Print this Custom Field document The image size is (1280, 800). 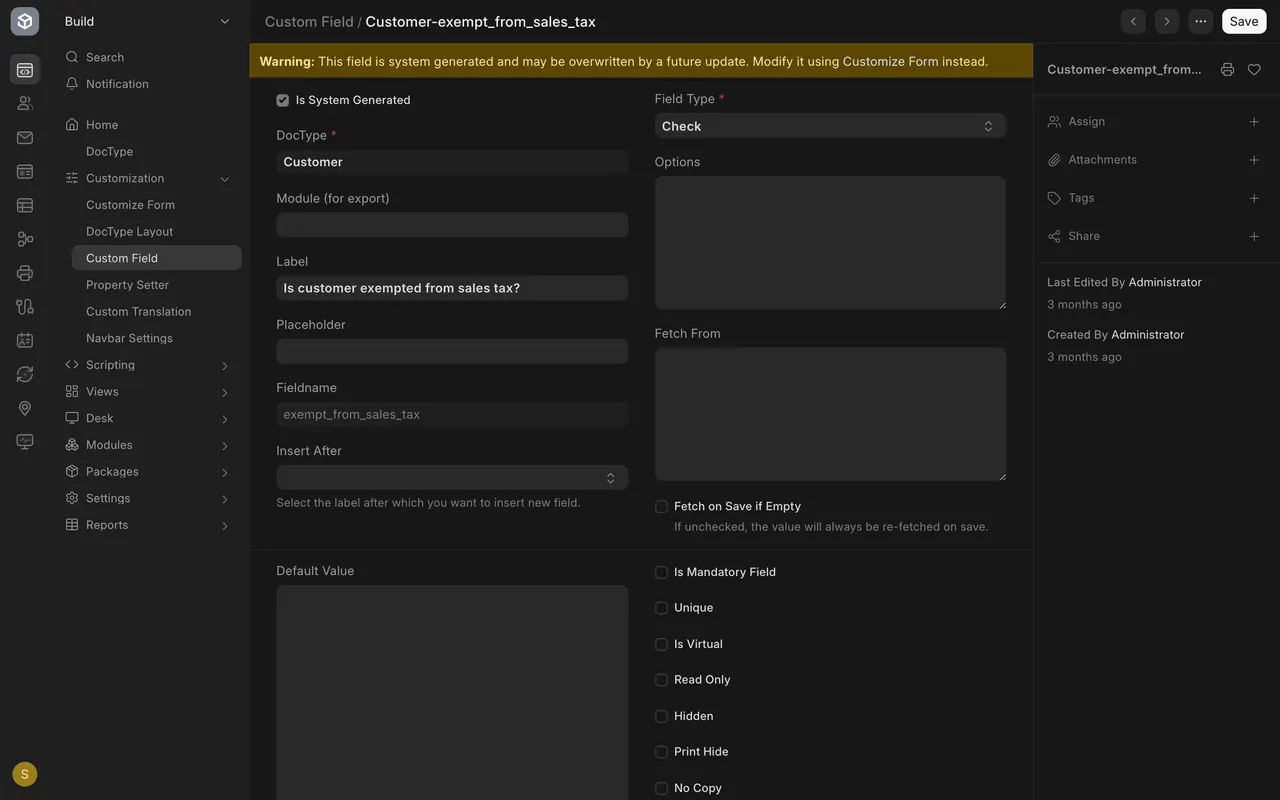[x=1227, y=69]
